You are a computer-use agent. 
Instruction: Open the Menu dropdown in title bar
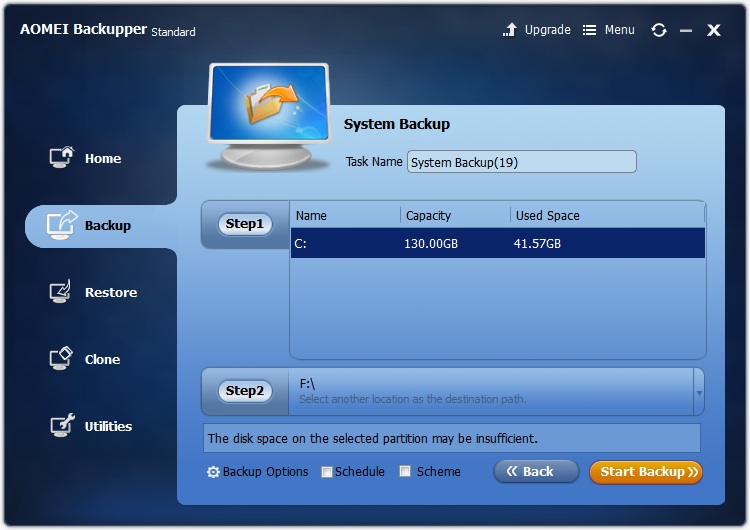point(608,30)
